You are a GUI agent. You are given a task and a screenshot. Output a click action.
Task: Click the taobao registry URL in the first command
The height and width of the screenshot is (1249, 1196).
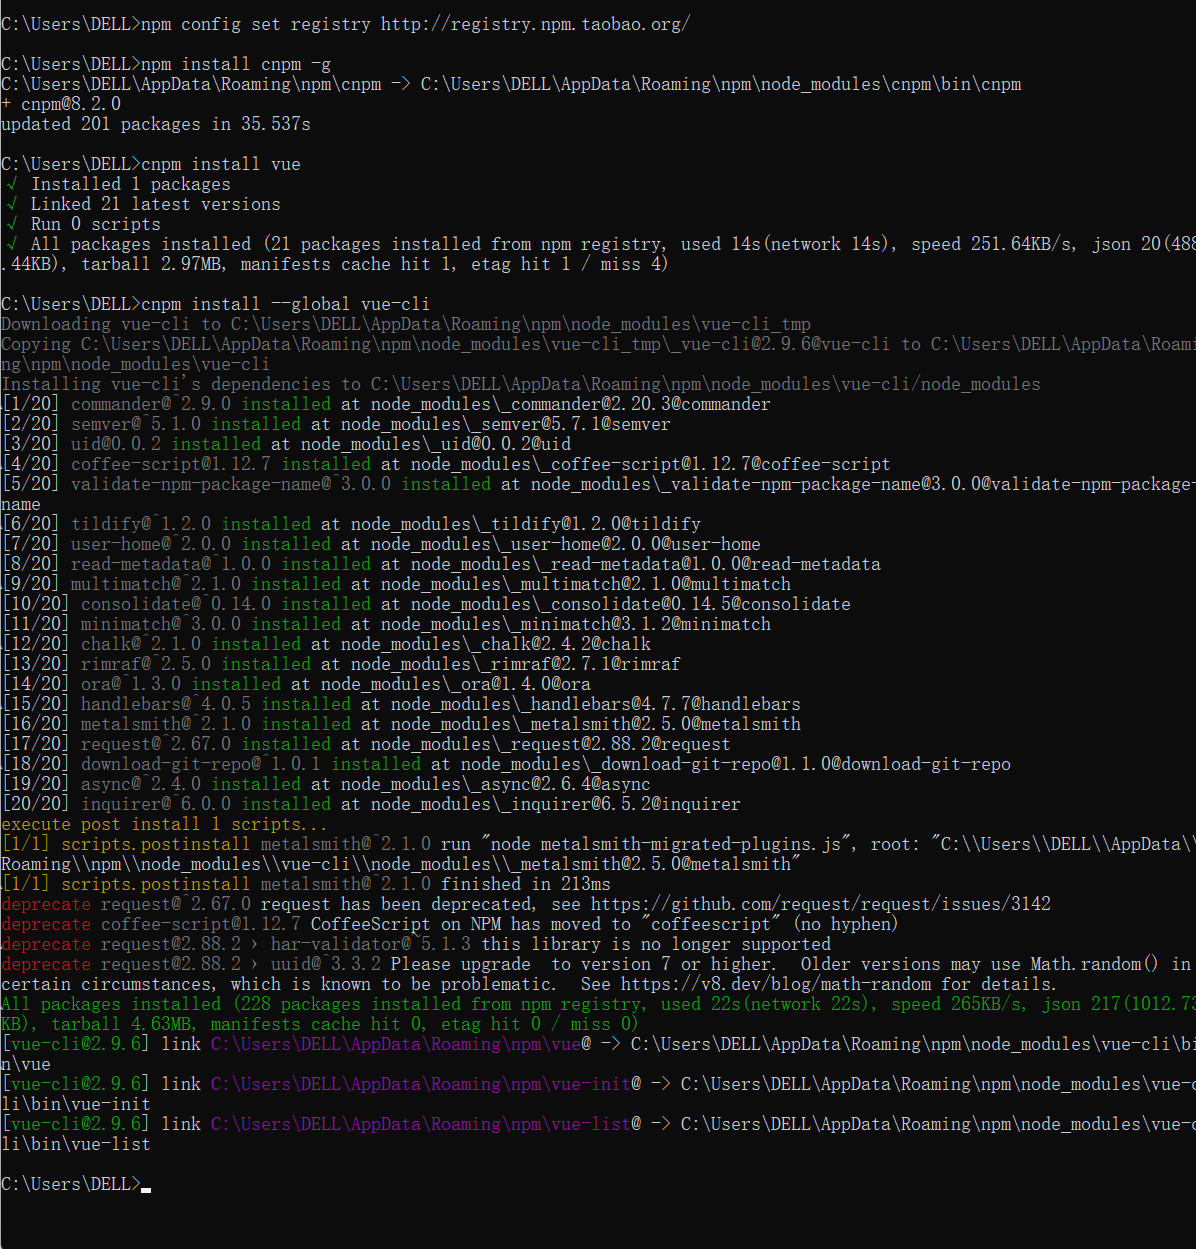point(535,24)
